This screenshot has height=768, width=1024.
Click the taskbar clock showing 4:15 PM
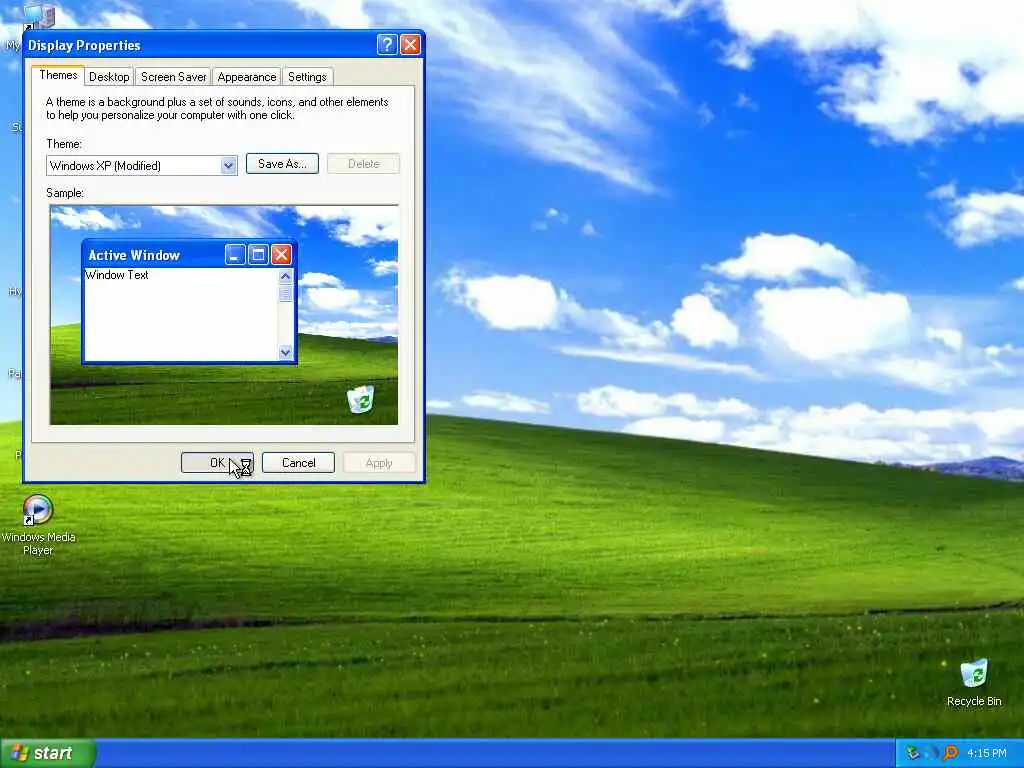tap(987, 753)
